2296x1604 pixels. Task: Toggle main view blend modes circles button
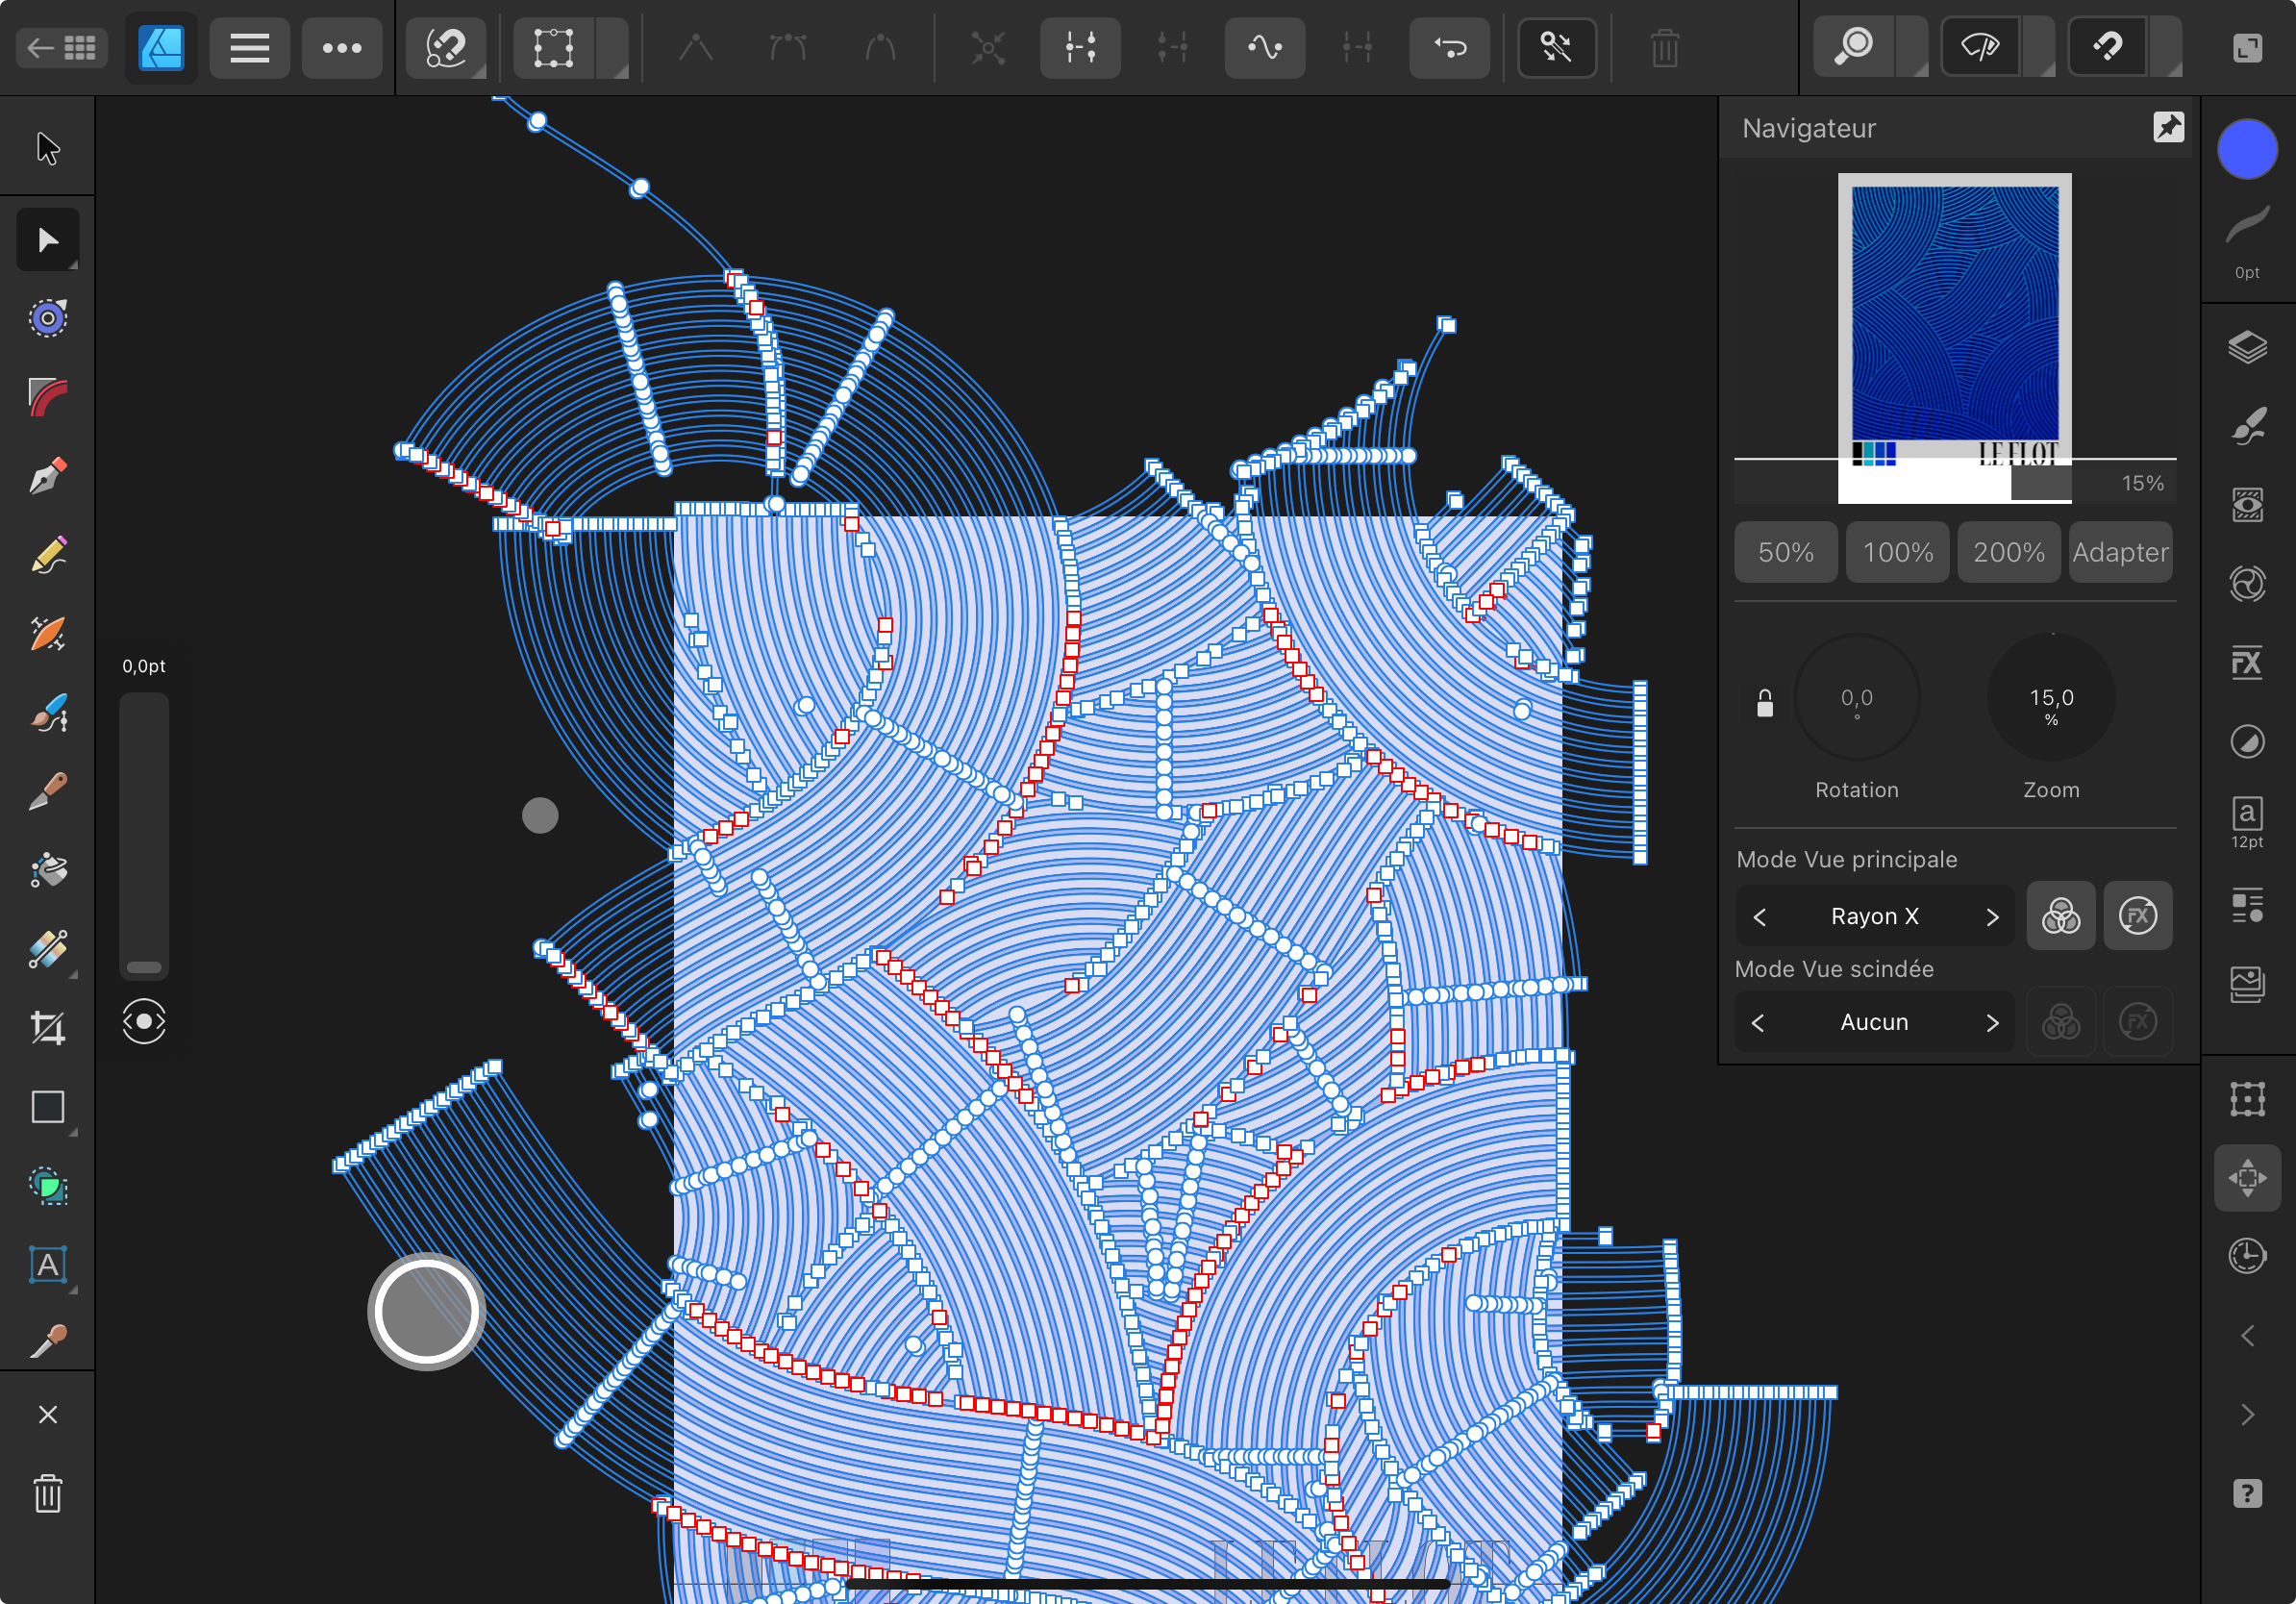coord(2061,915)
